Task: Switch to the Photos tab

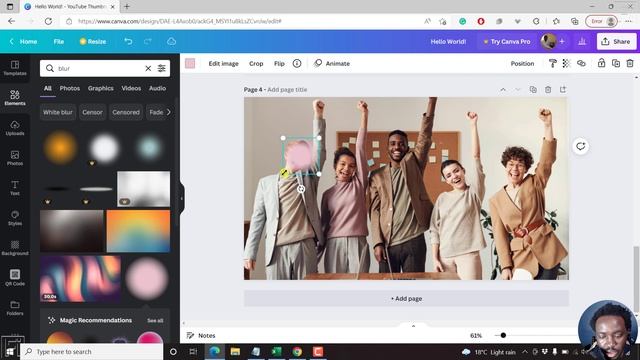Action: point(70,88)
